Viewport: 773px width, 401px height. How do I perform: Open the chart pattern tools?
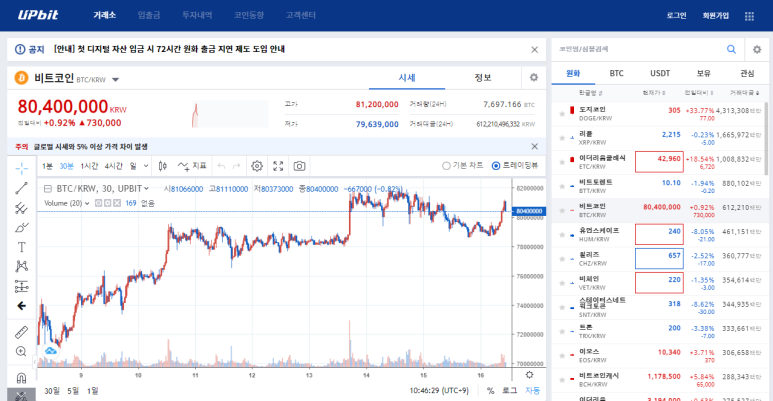pos(21,266)
